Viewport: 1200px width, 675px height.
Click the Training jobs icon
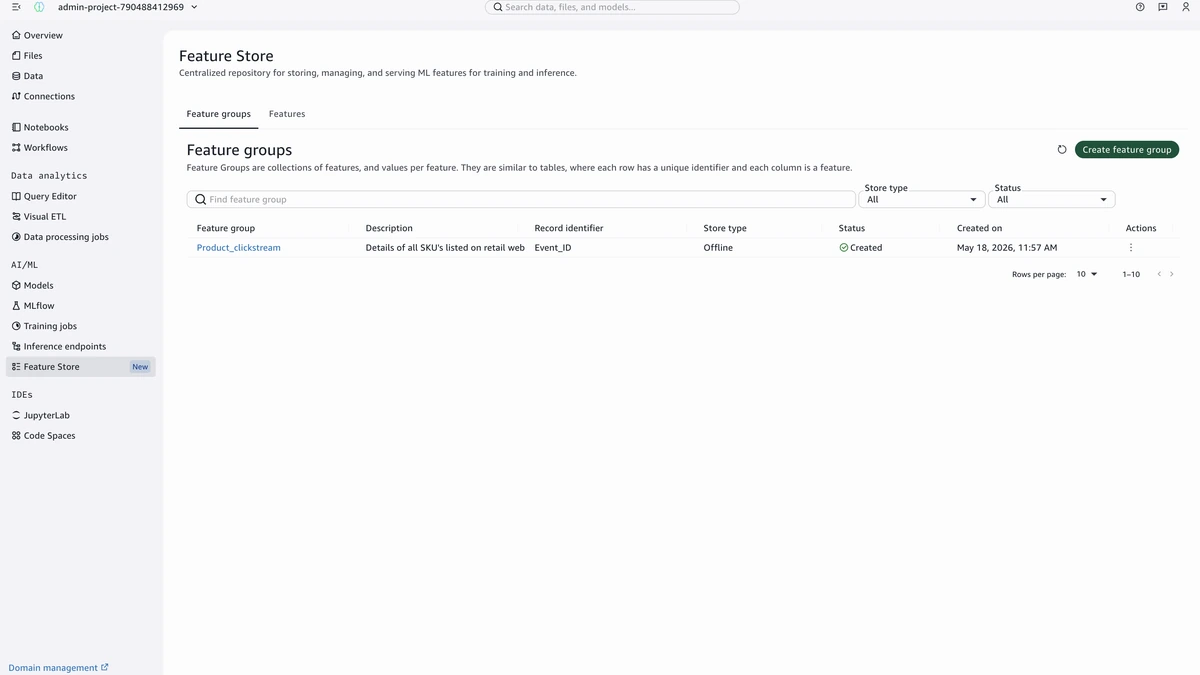point(16,326)
